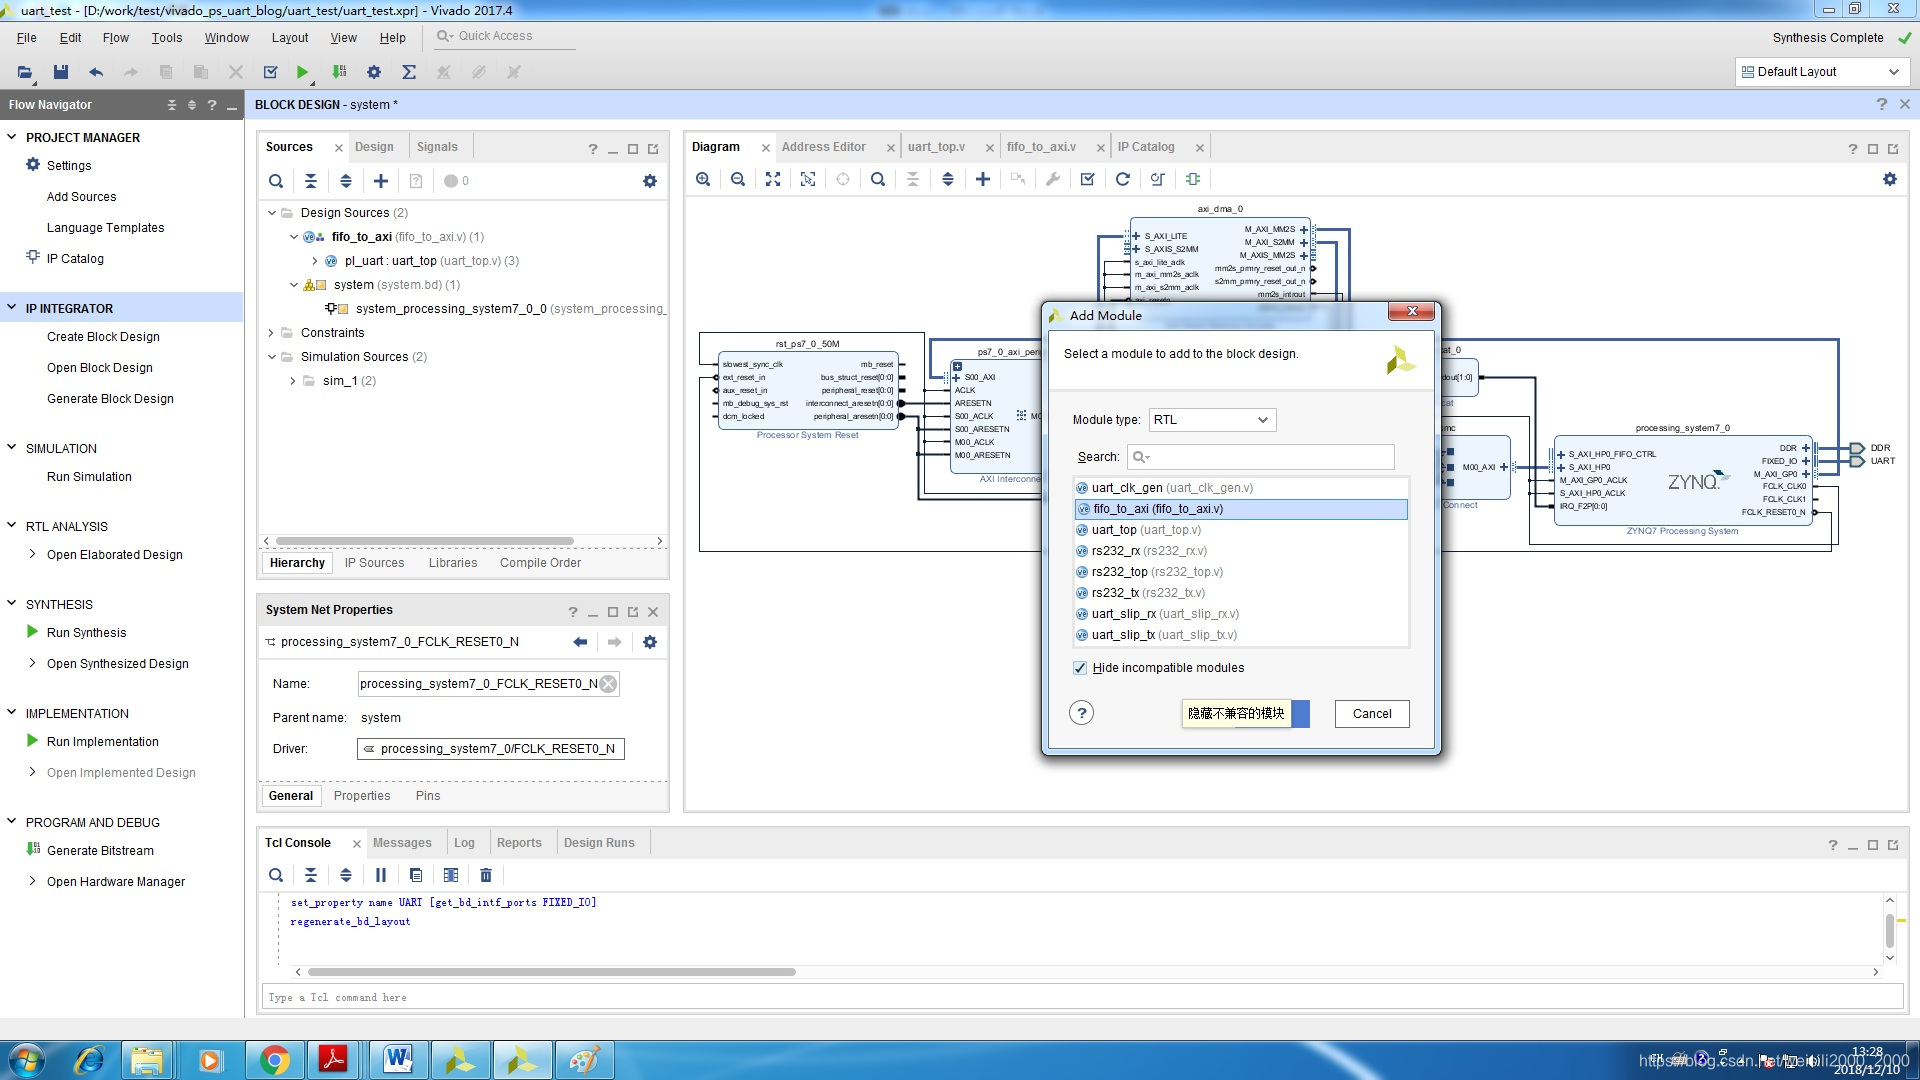
Task: Switch to the Design Runs tab
Action: click(x=599, y=843)
